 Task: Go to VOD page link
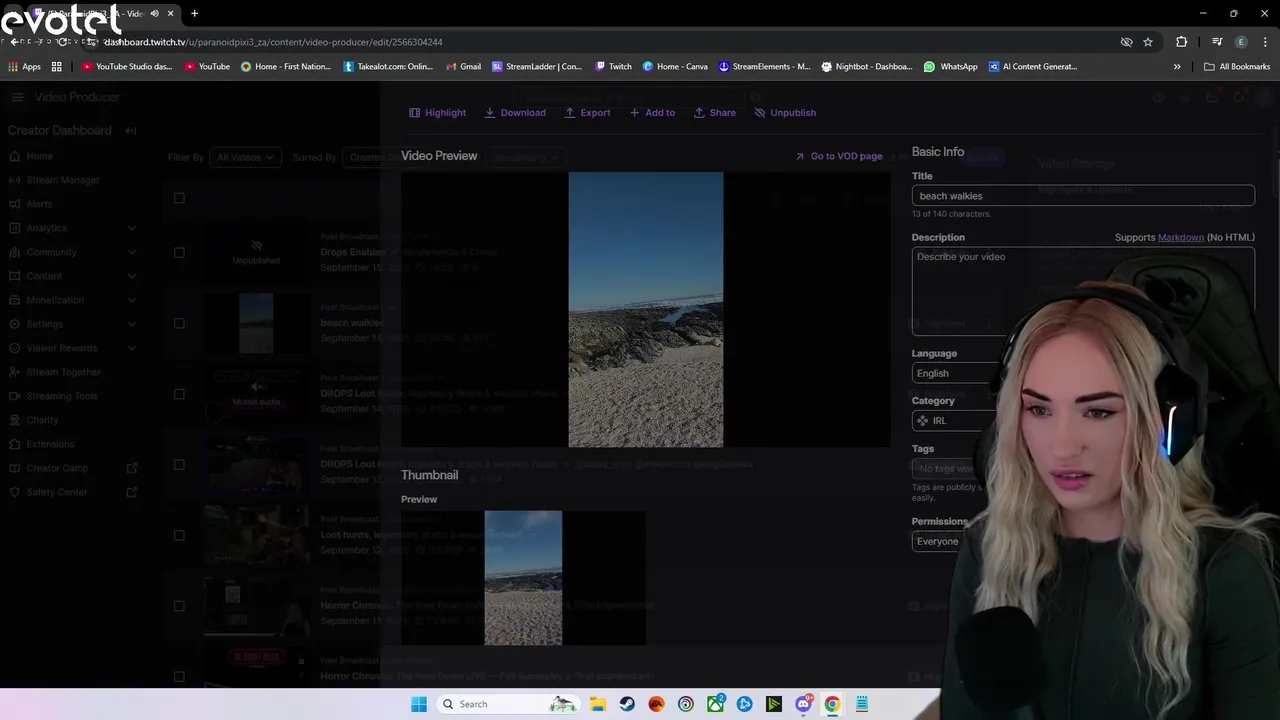(839, 156)
